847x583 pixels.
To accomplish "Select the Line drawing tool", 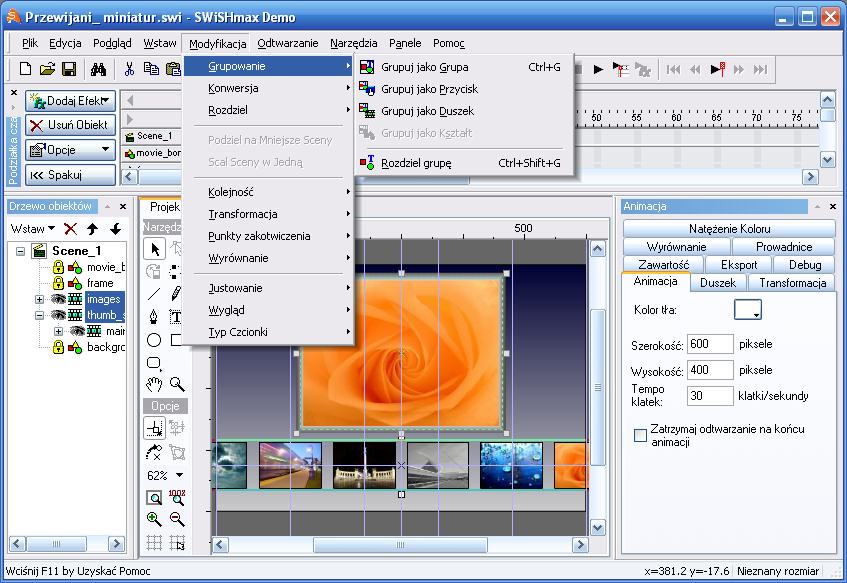I will (154, 294).
